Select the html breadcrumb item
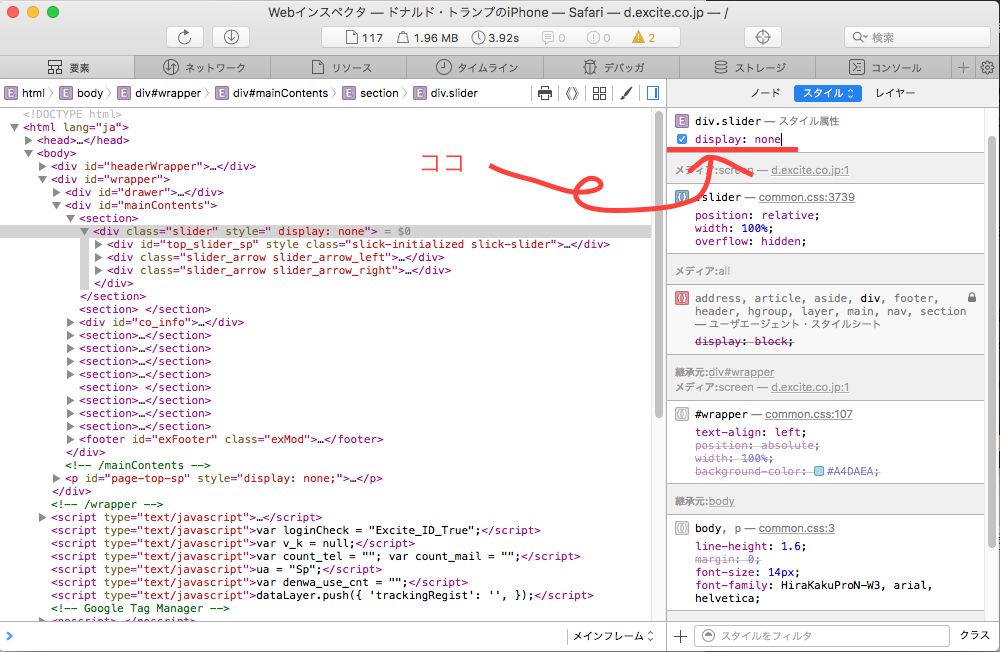The image size is (1000, 652). (x=25, y=93)
